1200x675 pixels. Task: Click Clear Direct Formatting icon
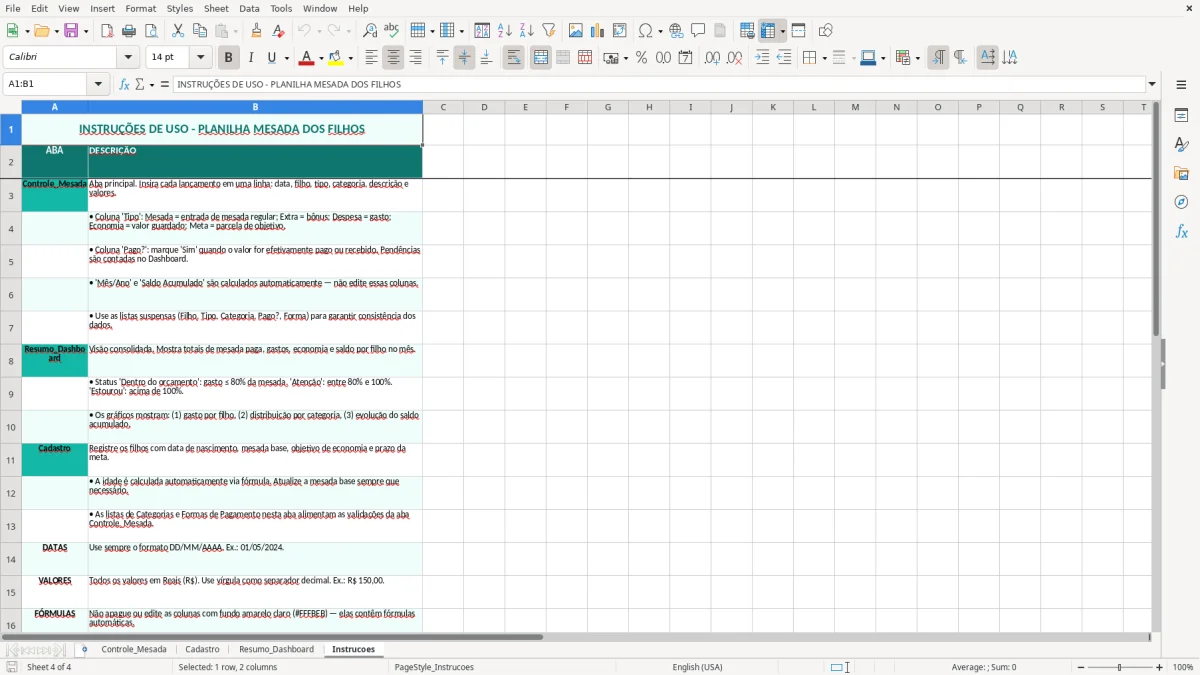[x=278, y=31]
